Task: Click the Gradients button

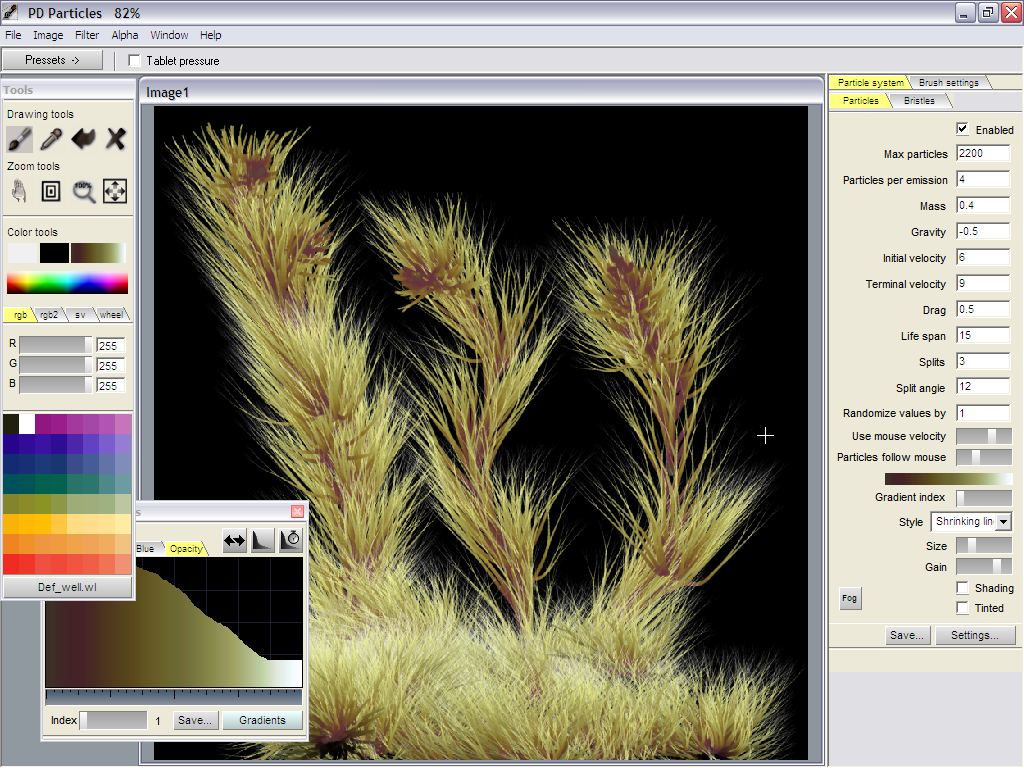Action: pyautogui.click(x=262, y=720)
